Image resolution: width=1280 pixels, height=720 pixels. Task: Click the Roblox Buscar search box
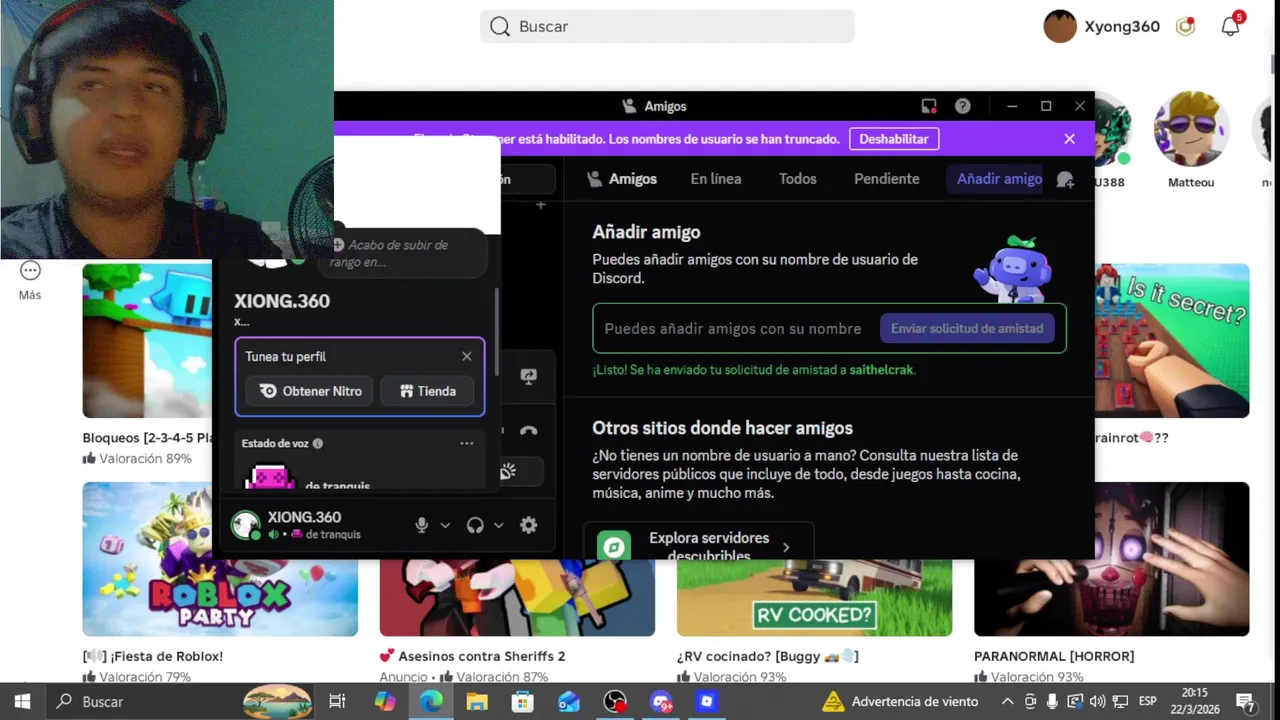click(667, 26)
